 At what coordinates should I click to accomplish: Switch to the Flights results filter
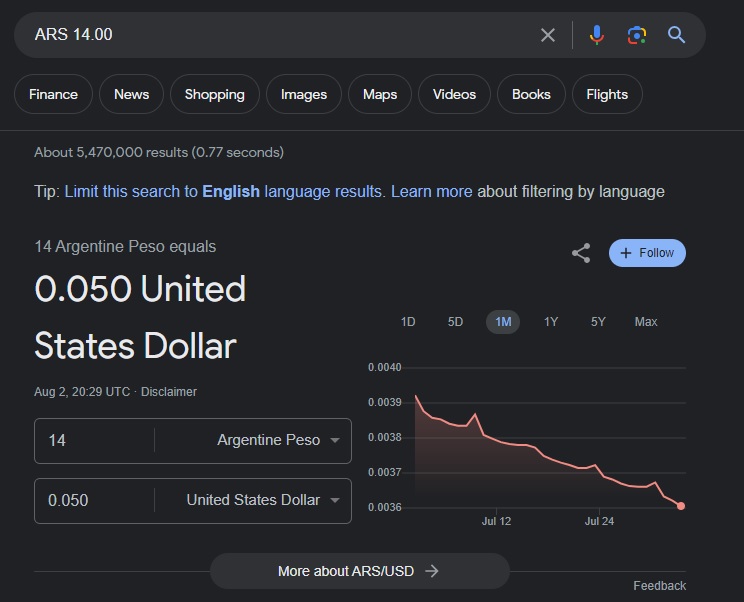(607, 94)
